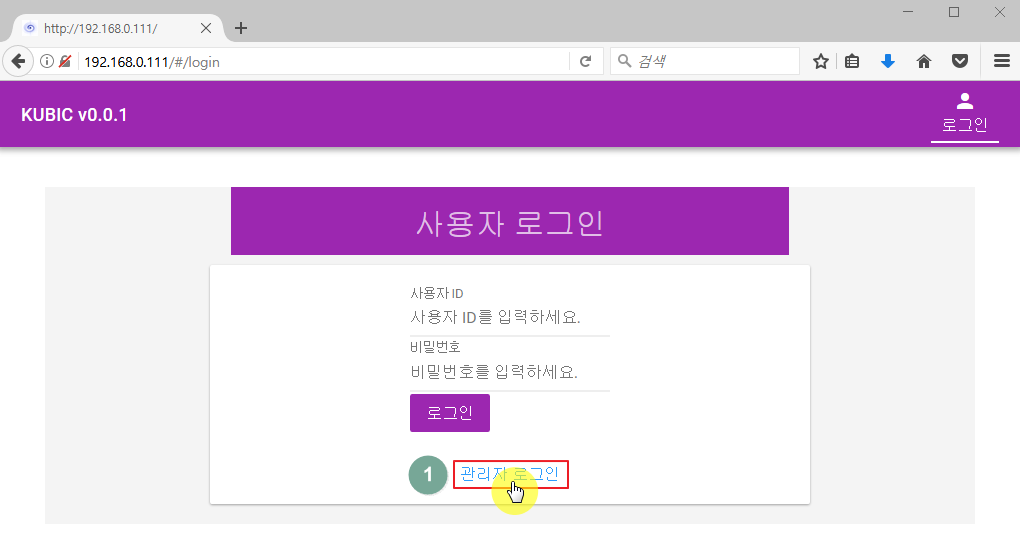Click the insecure connection padlock icon

click(65, 61)
